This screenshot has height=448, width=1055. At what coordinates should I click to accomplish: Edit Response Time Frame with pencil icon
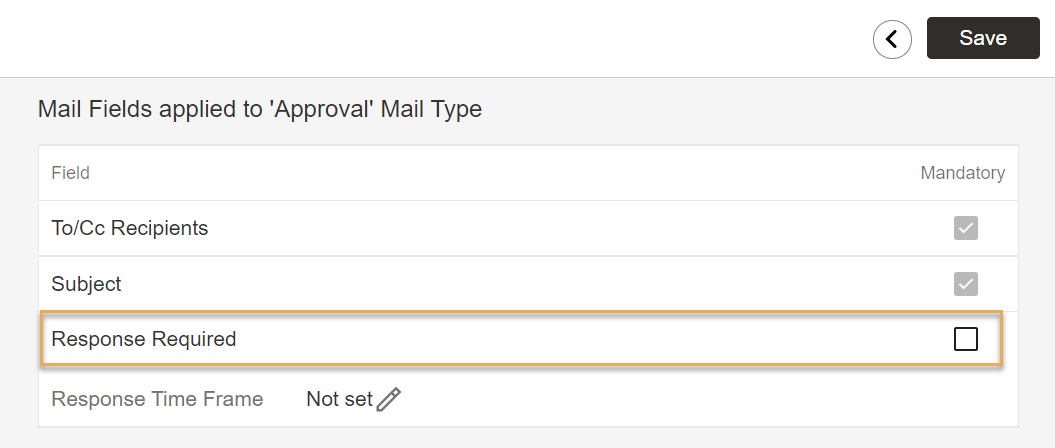388,400
